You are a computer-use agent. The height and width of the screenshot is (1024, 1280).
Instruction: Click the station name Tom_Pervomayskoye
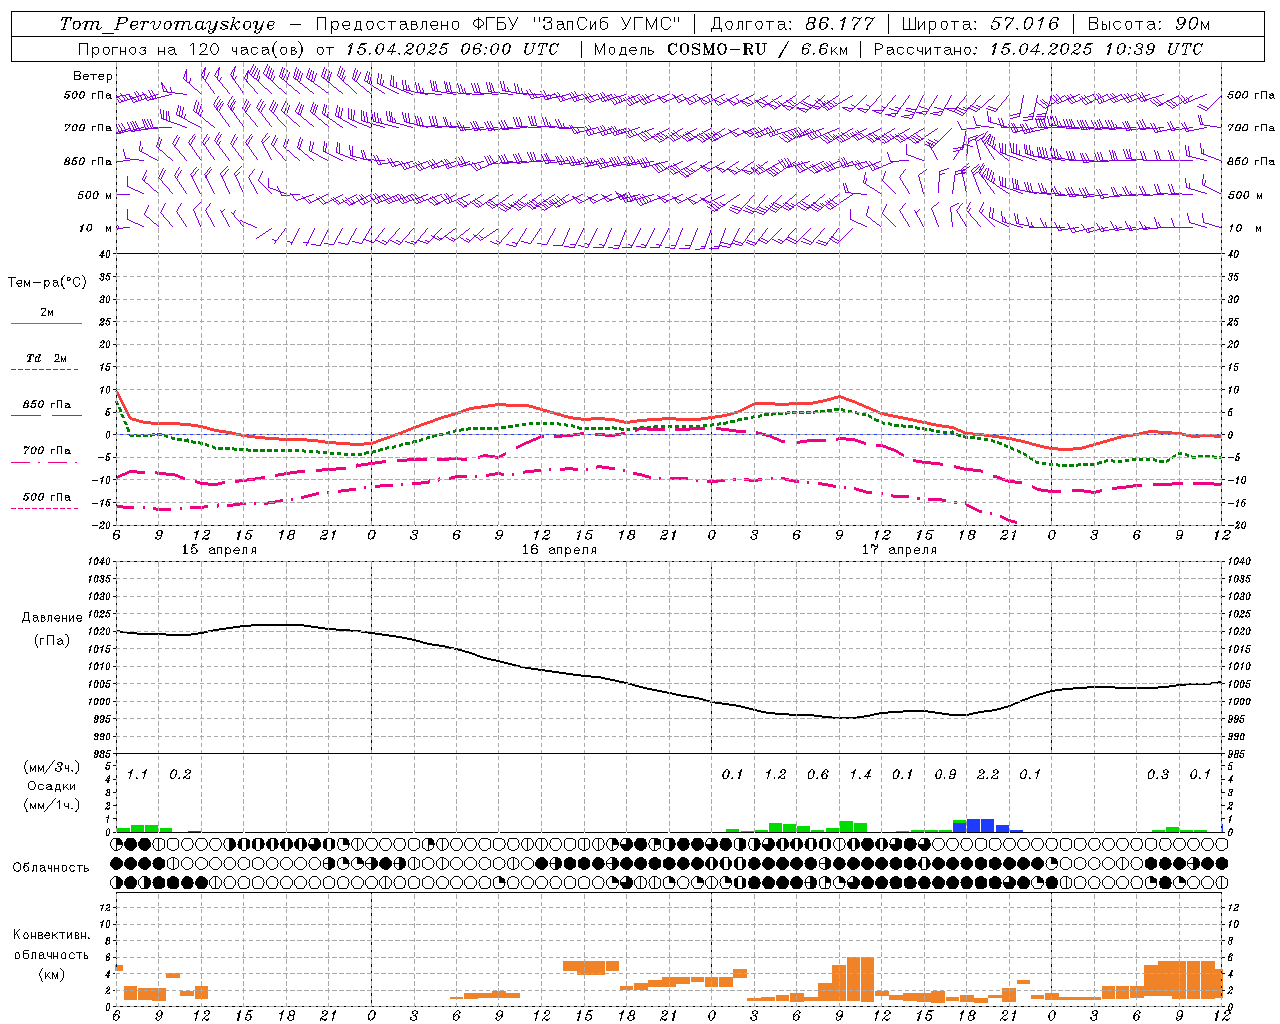point(167,24)
